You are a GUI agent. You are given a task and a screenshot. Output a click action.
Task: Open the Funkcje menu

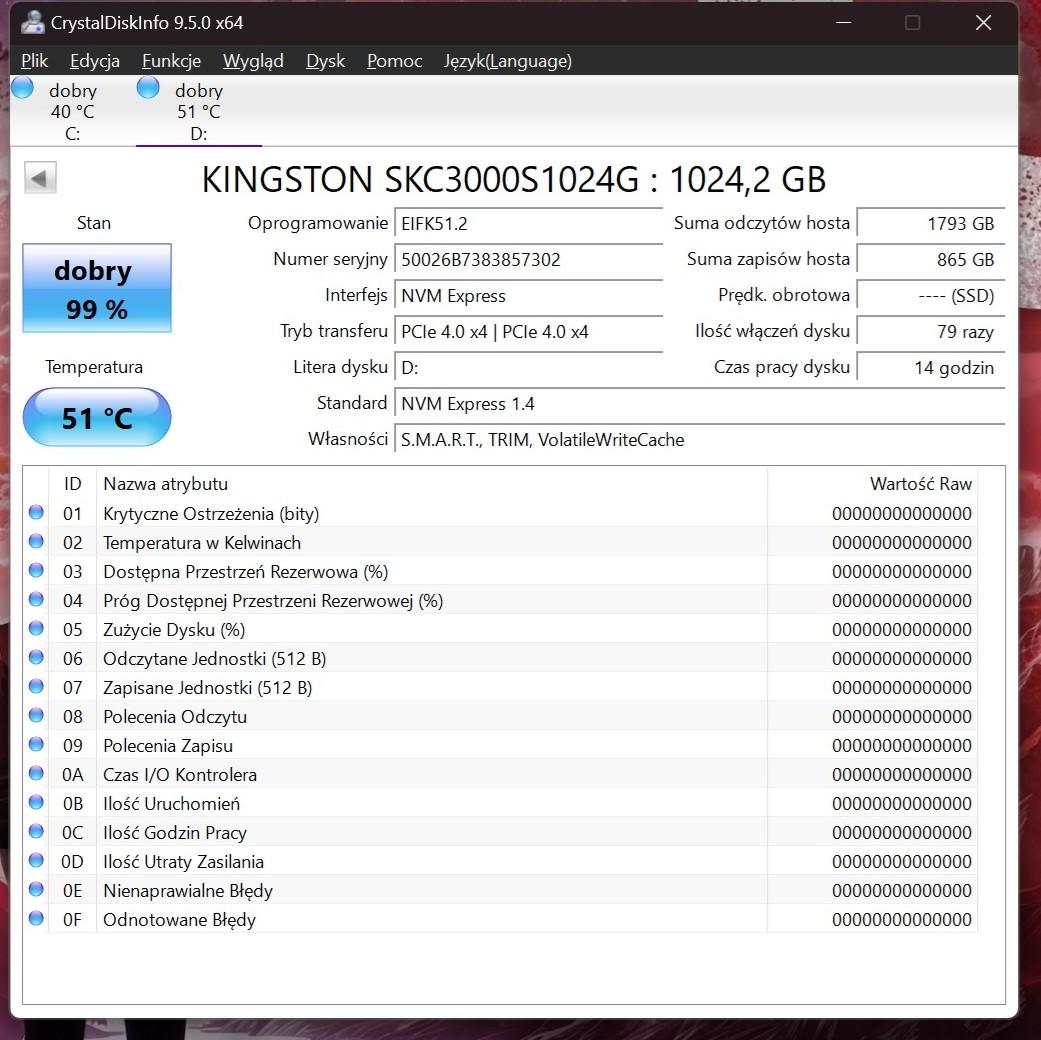click(x=171, y=61)
